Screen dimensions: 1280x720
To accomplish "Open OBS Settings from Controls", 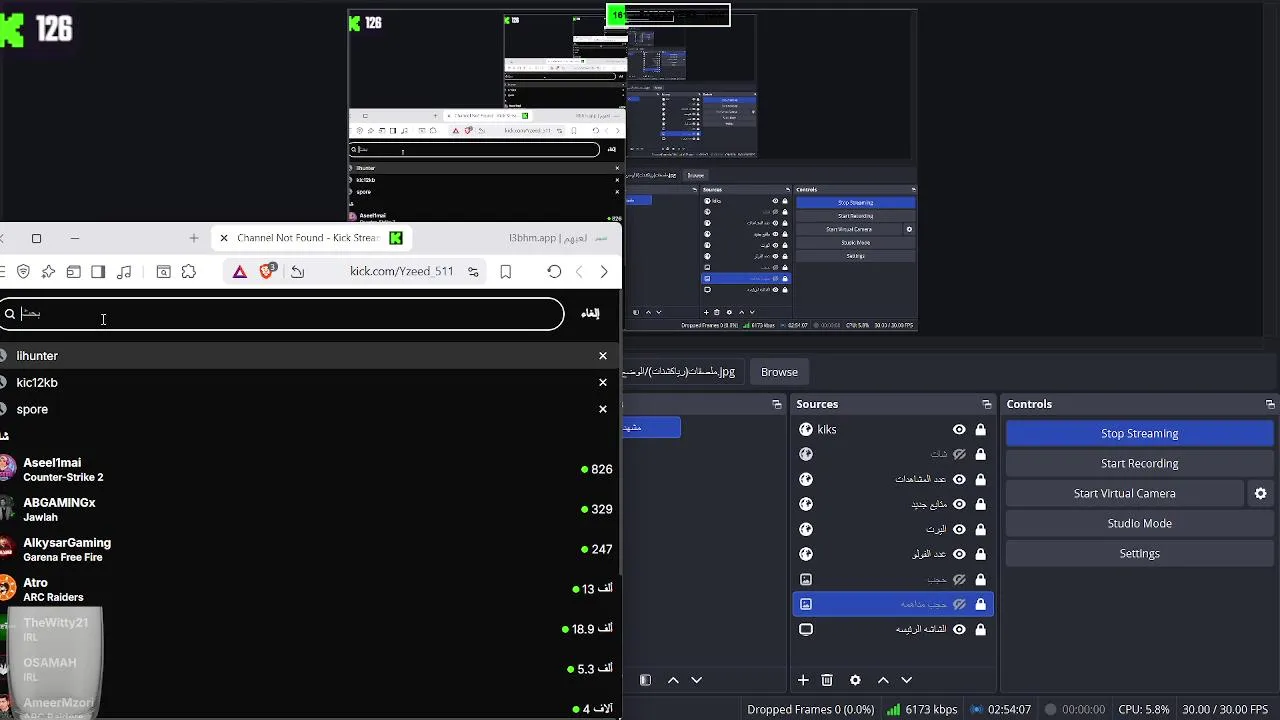I will coord(1139,553).
